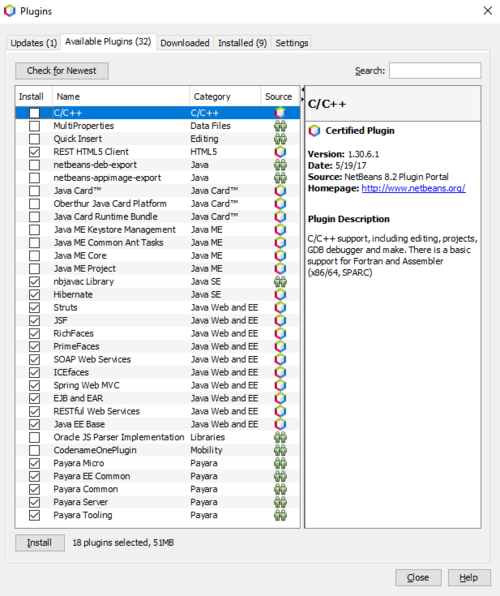500x596 pixels.
Task: Uncheck the Payara EE Common checkbox
Action: coord(34,476)
